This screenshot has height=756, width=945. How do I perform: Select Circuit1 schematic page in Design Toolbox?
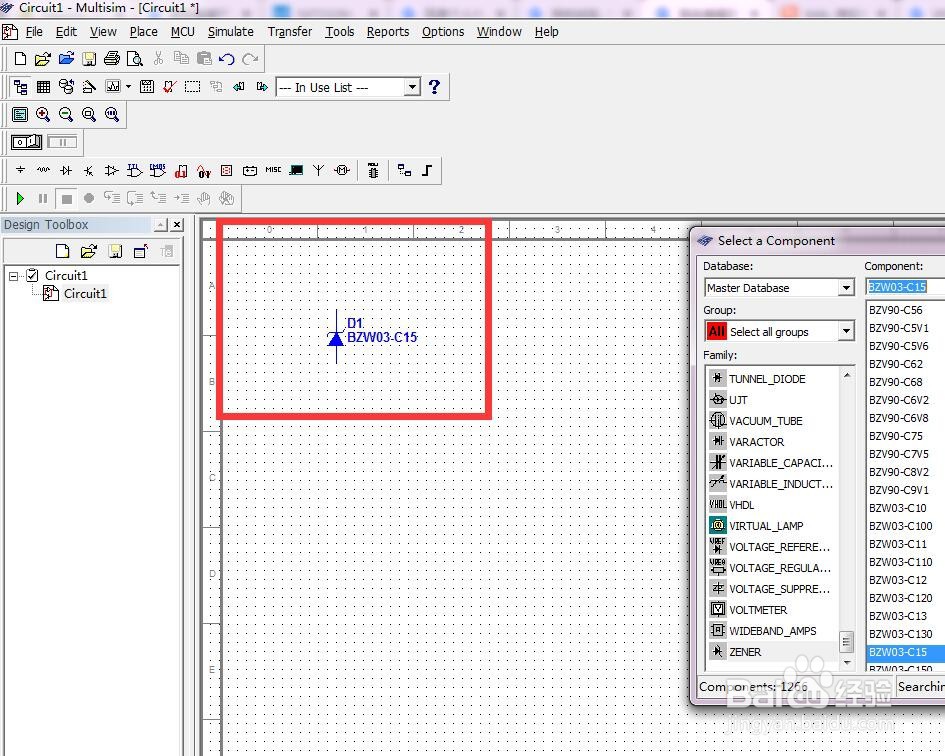(85, 294)
